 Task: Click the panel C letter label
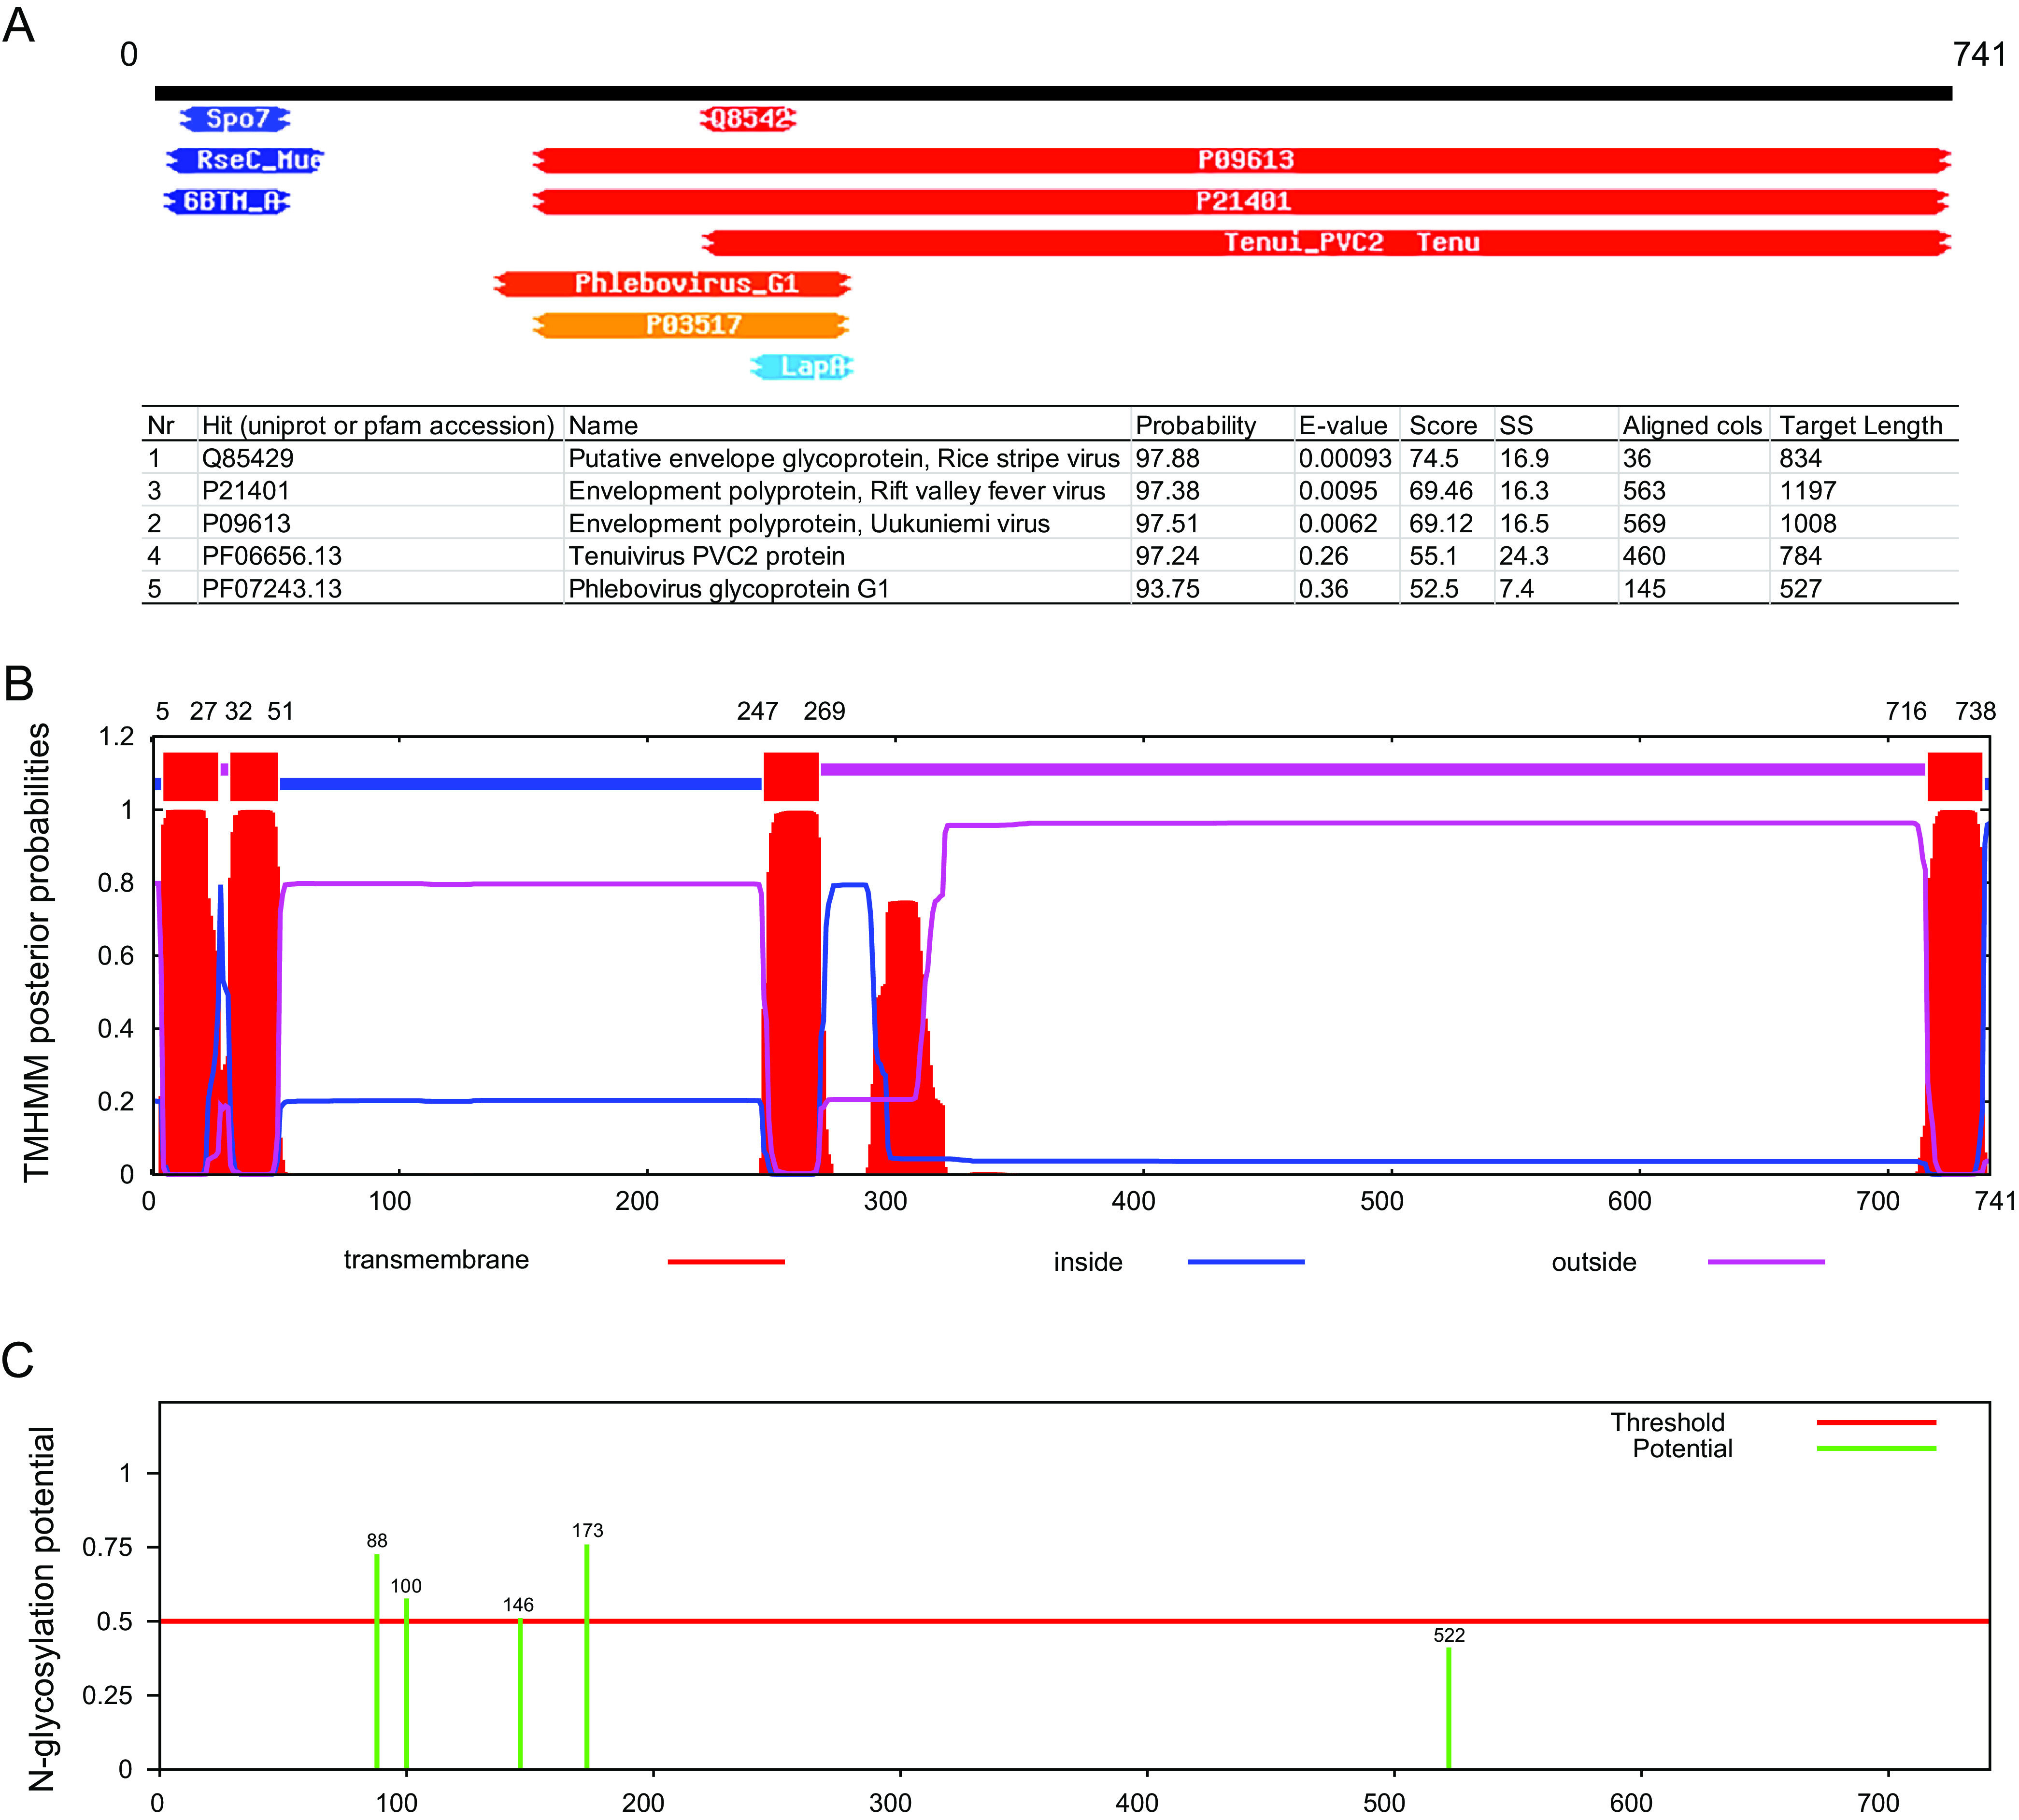(18, 1360)
